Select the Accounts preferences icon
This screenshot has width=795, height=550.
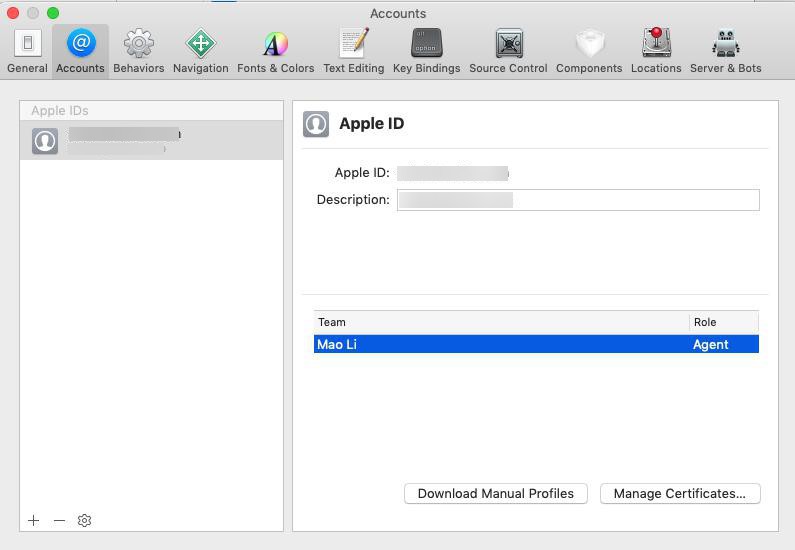(80, 51)
